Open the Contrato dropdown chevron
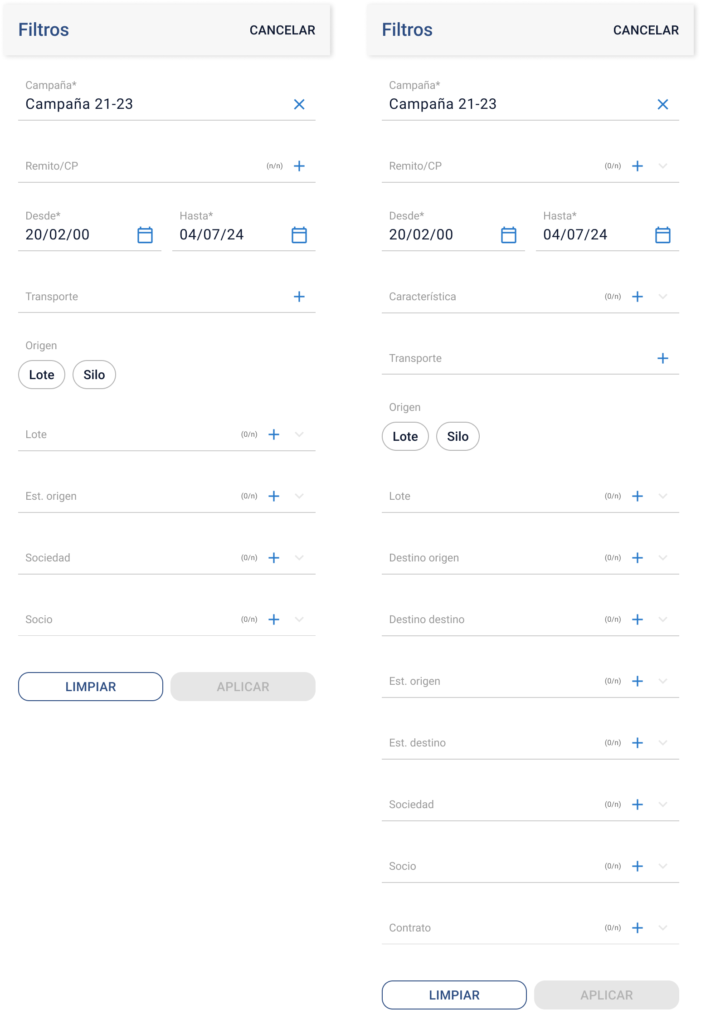 662,928
